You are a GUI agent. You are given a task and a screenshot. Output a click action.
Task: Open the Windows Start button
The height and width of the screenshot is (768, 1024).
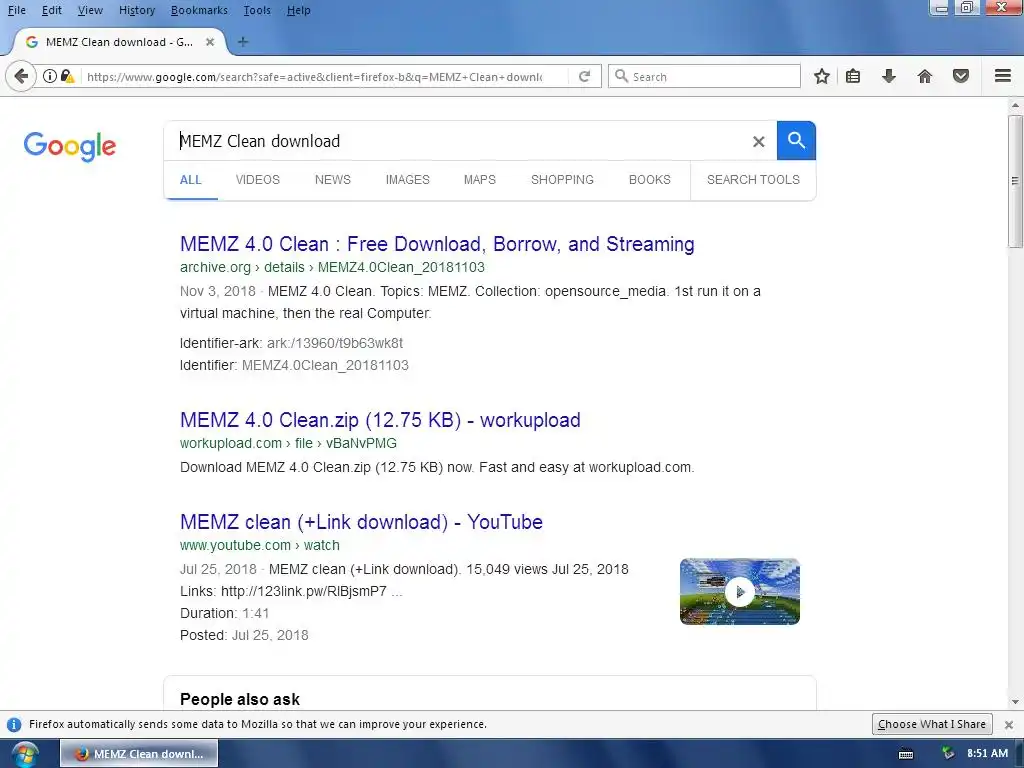(25, 754)
